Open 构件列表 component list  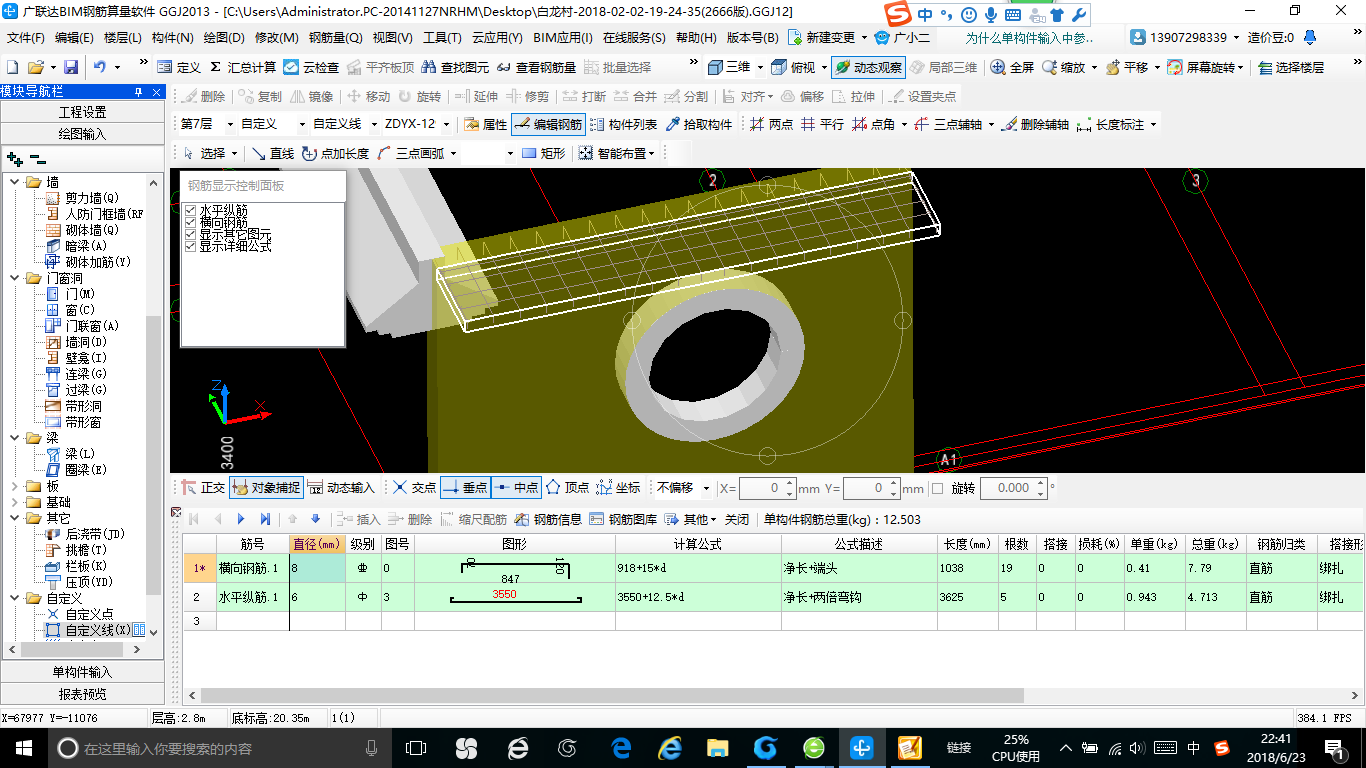(x=623, y=124)
